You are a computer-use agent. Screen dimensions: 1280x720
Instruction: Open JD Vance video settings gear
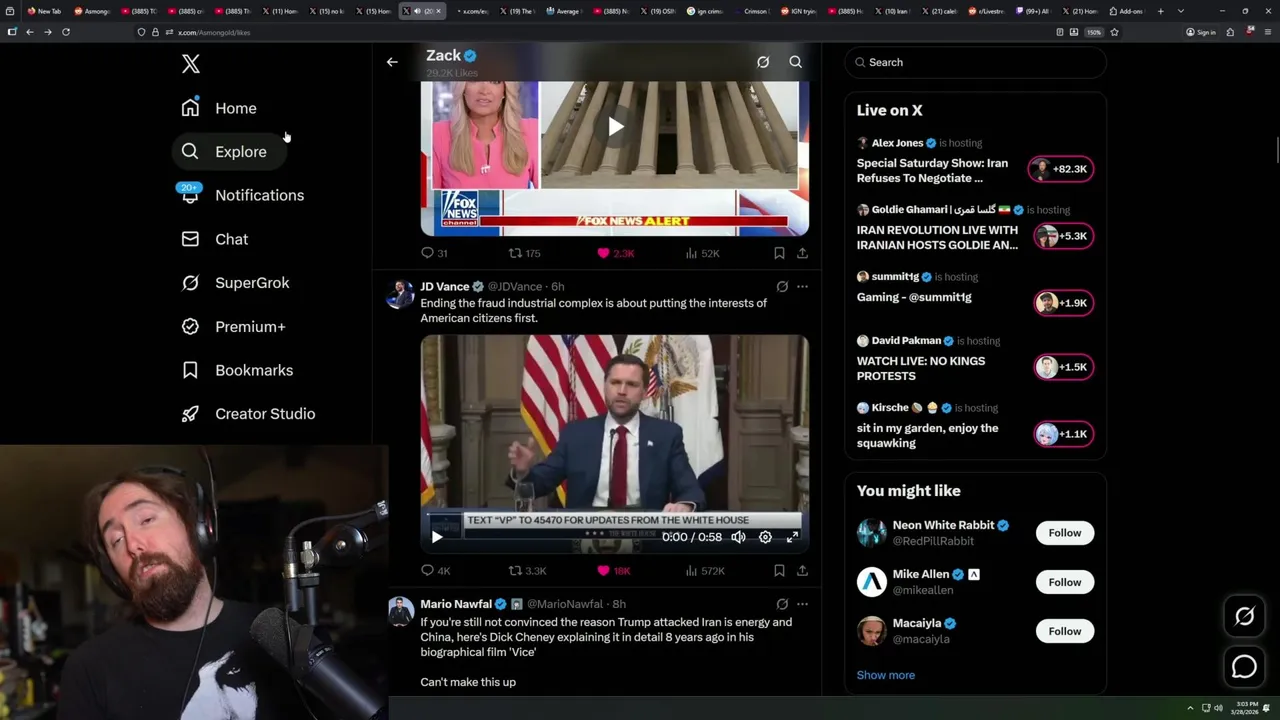coord(765,537)
